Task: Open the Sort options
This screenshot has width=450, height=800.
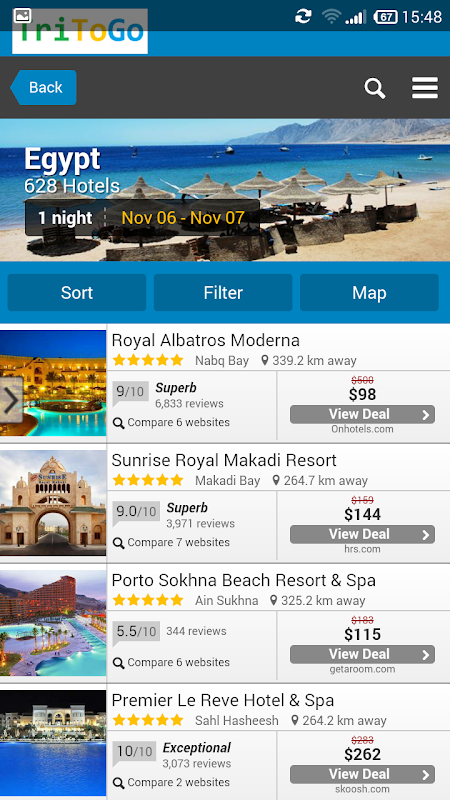Action: tap(77, 293)
